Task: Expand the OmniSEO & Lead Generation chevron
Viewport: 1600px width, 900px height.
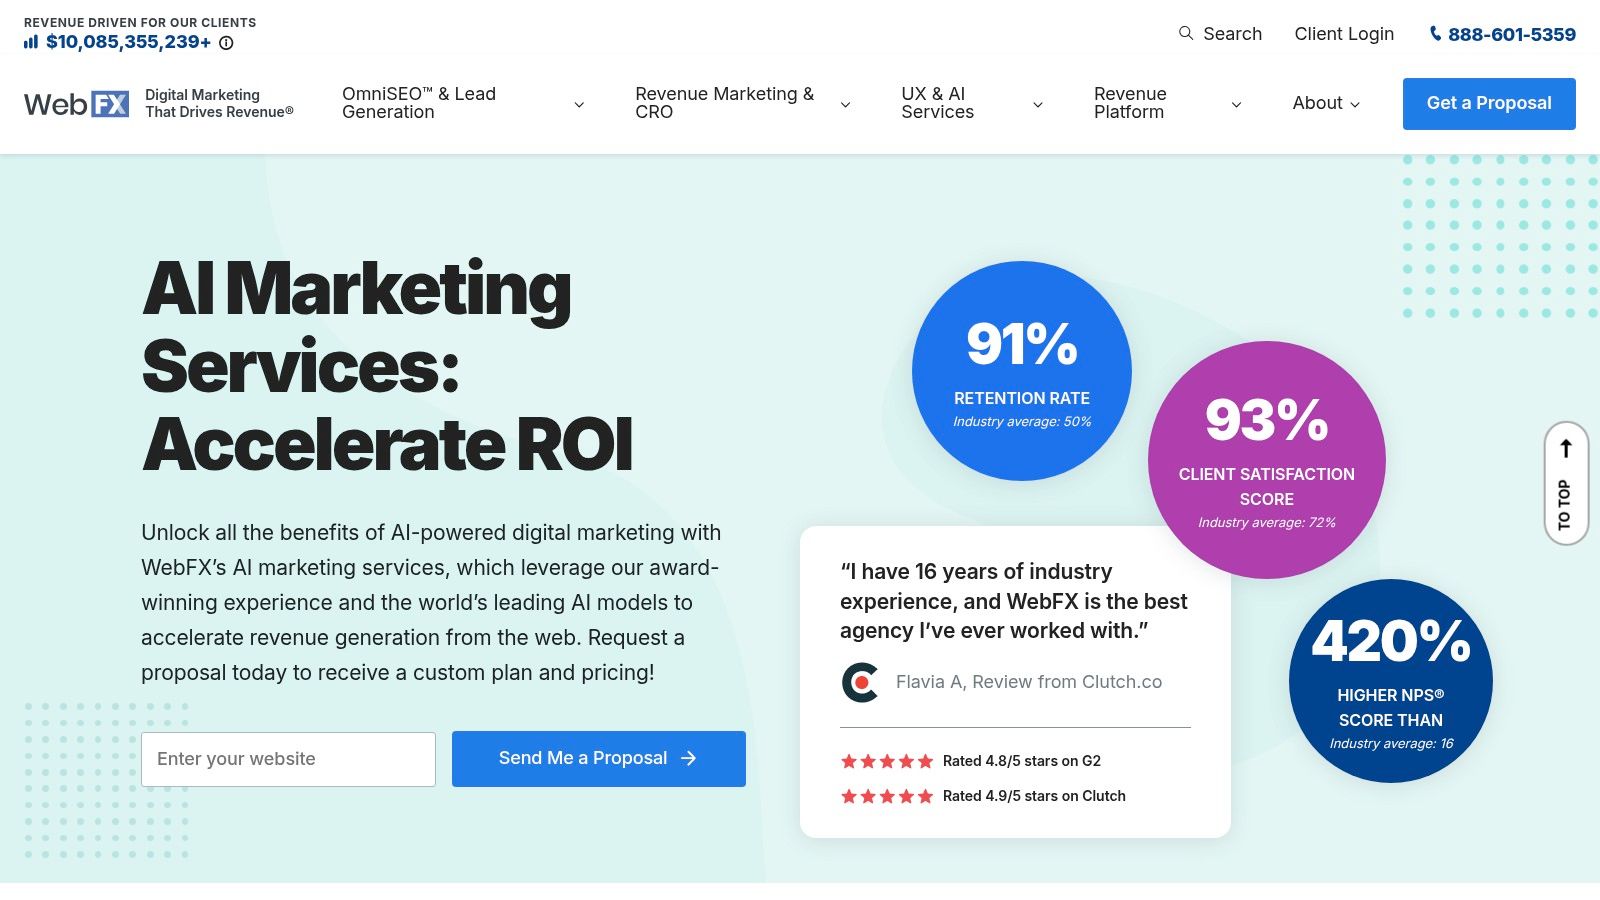Action: point(579,105)
